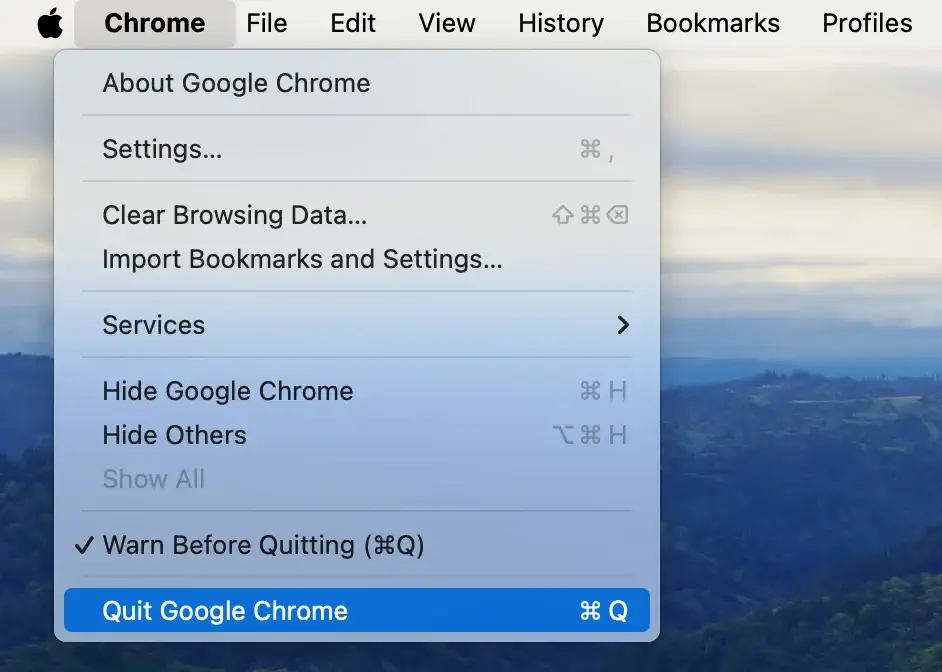
Task: Expand the Services submenu
Action: 357,325
